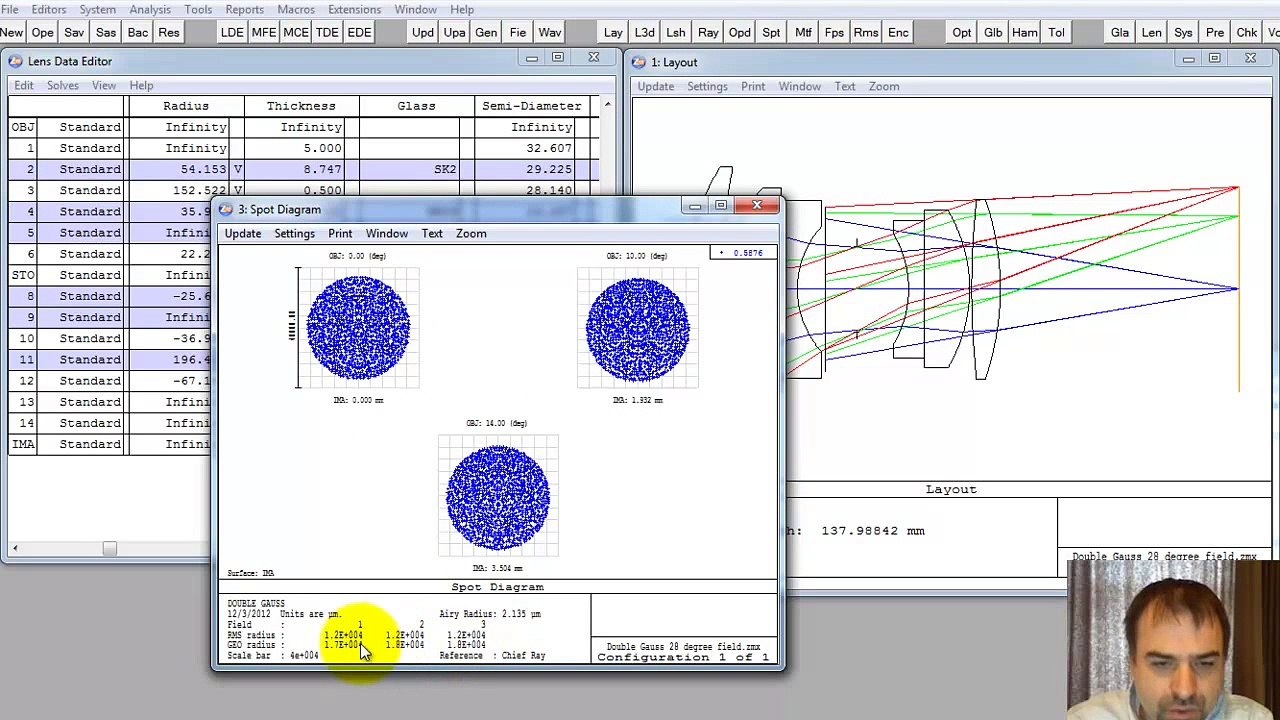Click the Ope toolbar button

click(x=42, y=32)
